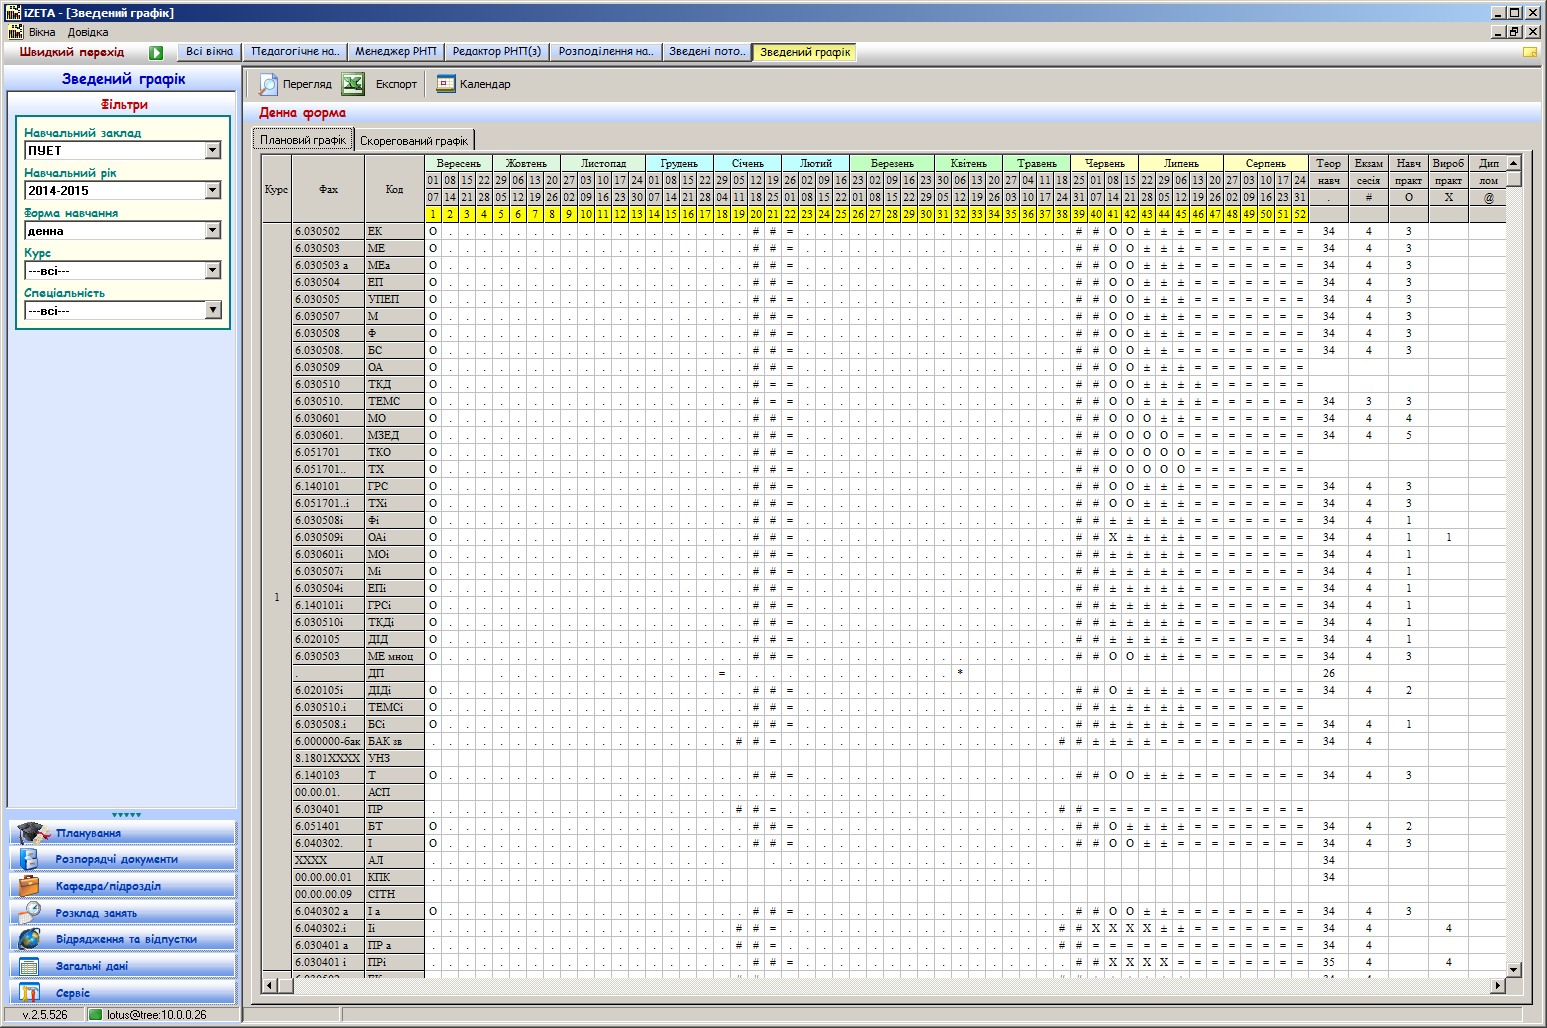Open the Календар toolbar icon
Viewport: 1547px width, 1028px height.
(446, 84)
